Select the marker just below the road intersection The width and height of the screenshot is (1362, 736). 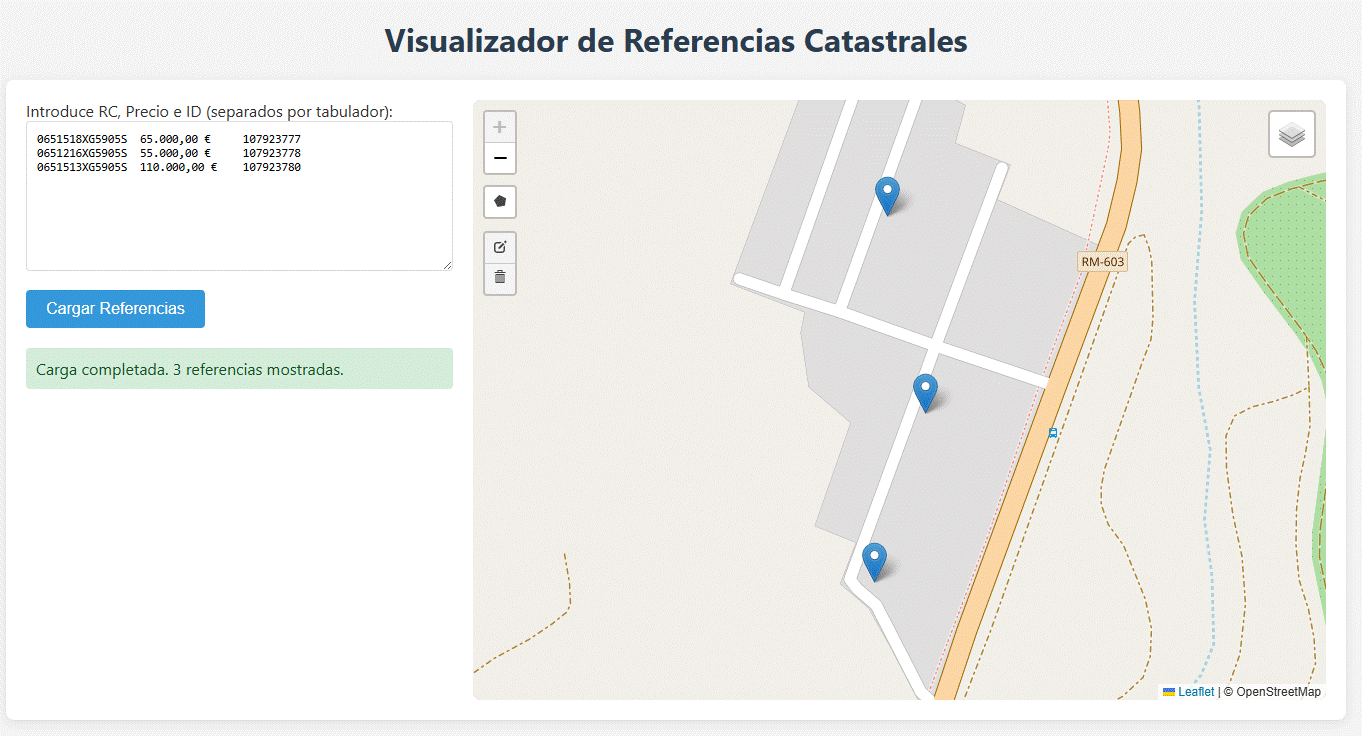925,391
